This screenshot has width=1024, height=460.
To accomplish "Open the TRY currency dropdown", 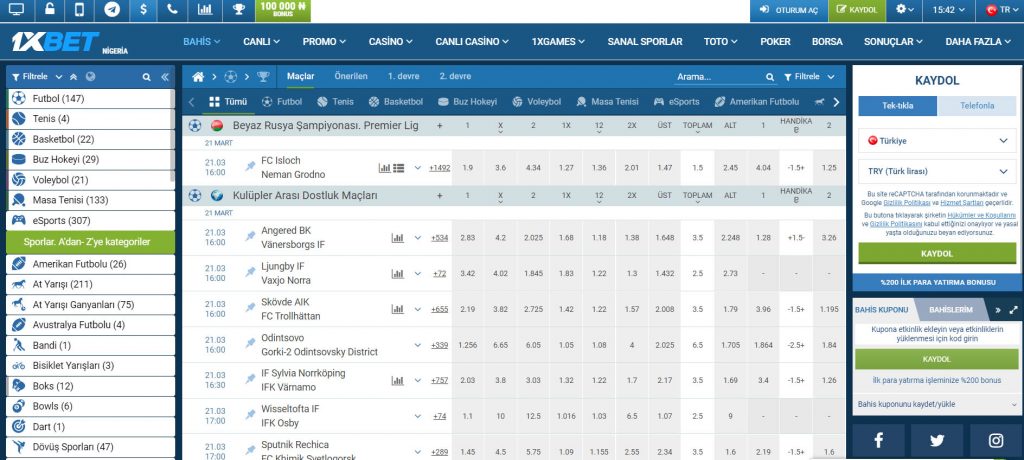I will coord(937,172).
